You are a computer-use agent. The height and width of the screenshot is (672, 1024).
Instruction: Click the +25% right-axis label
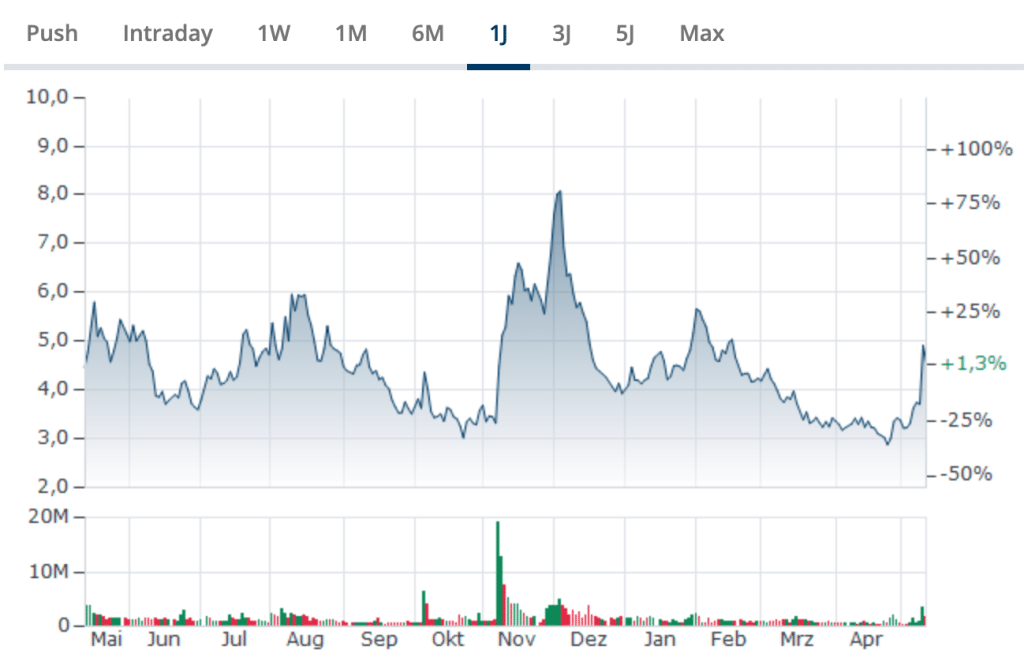(970, 311)
